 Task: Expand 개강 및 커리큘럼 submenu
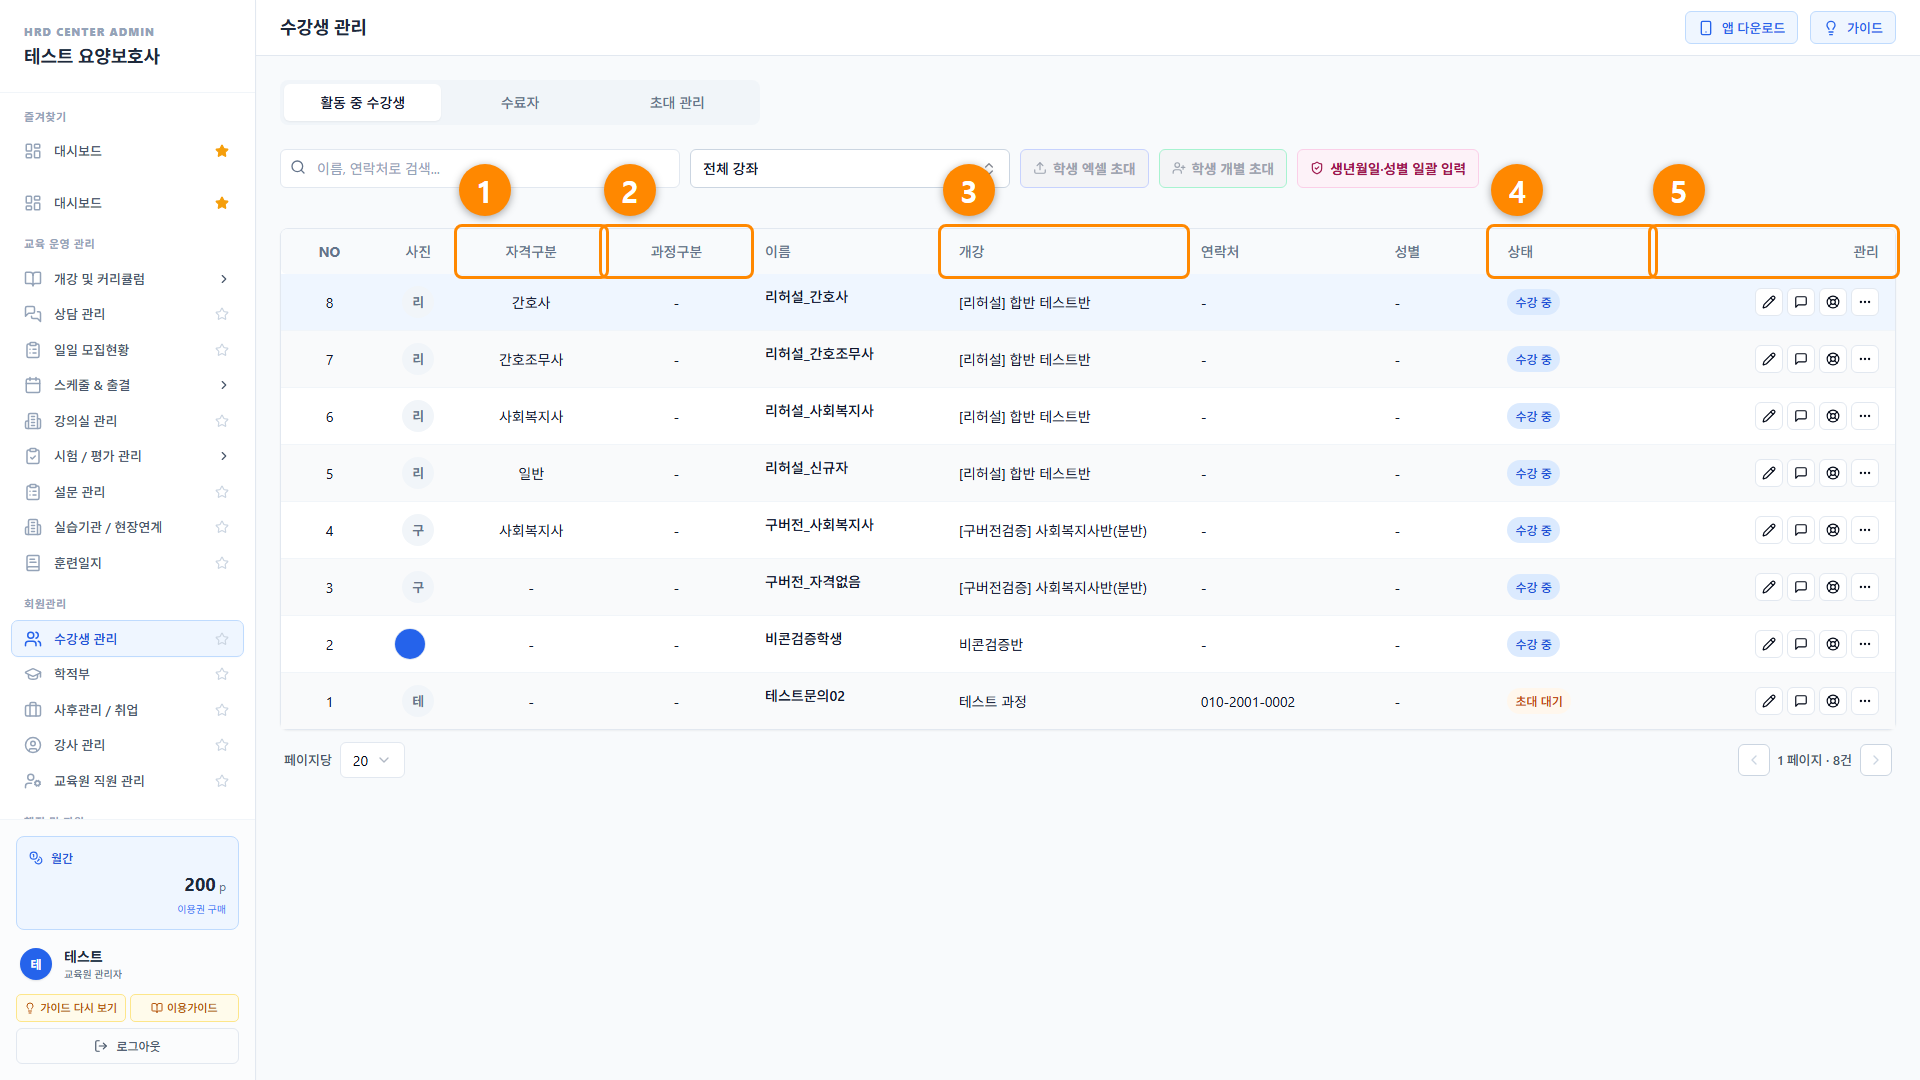[x=223, y=279]
